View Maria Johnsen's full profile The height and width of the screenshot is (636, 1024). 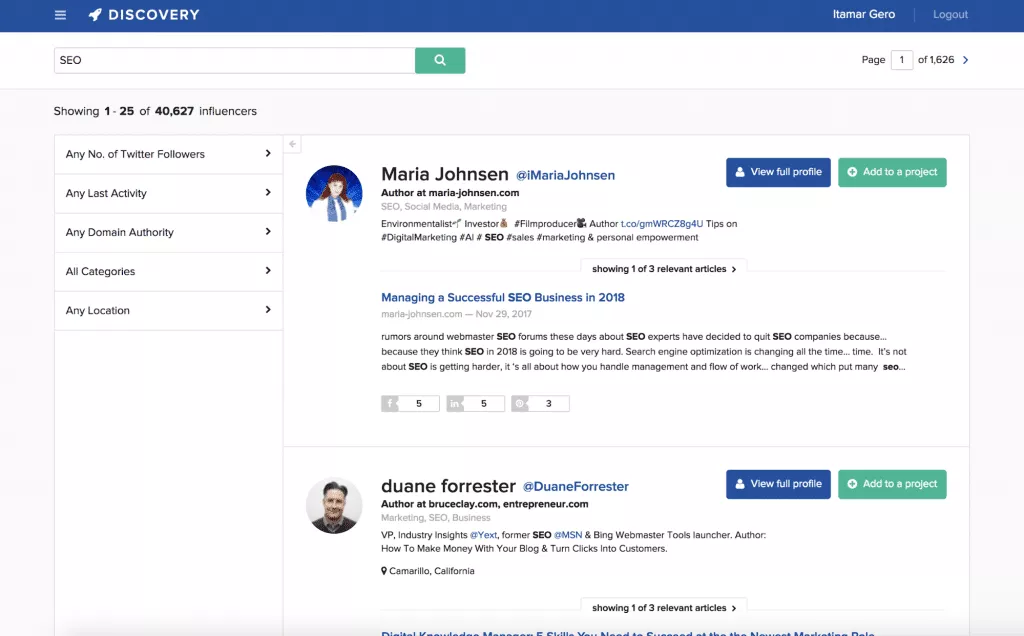click(x=778, y=171)
